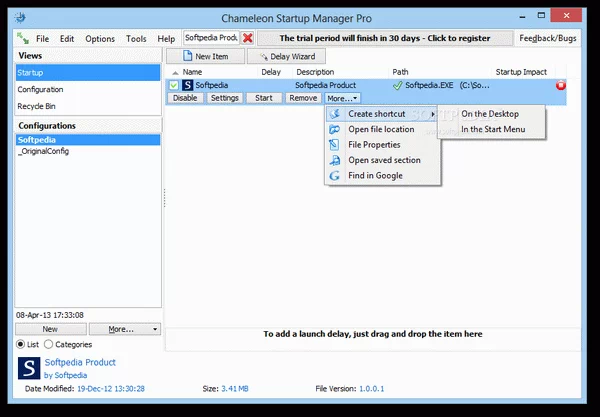600x417 pixels.
Task: Click the Softpedia Product description cell
Action: [x=325, y=85]
